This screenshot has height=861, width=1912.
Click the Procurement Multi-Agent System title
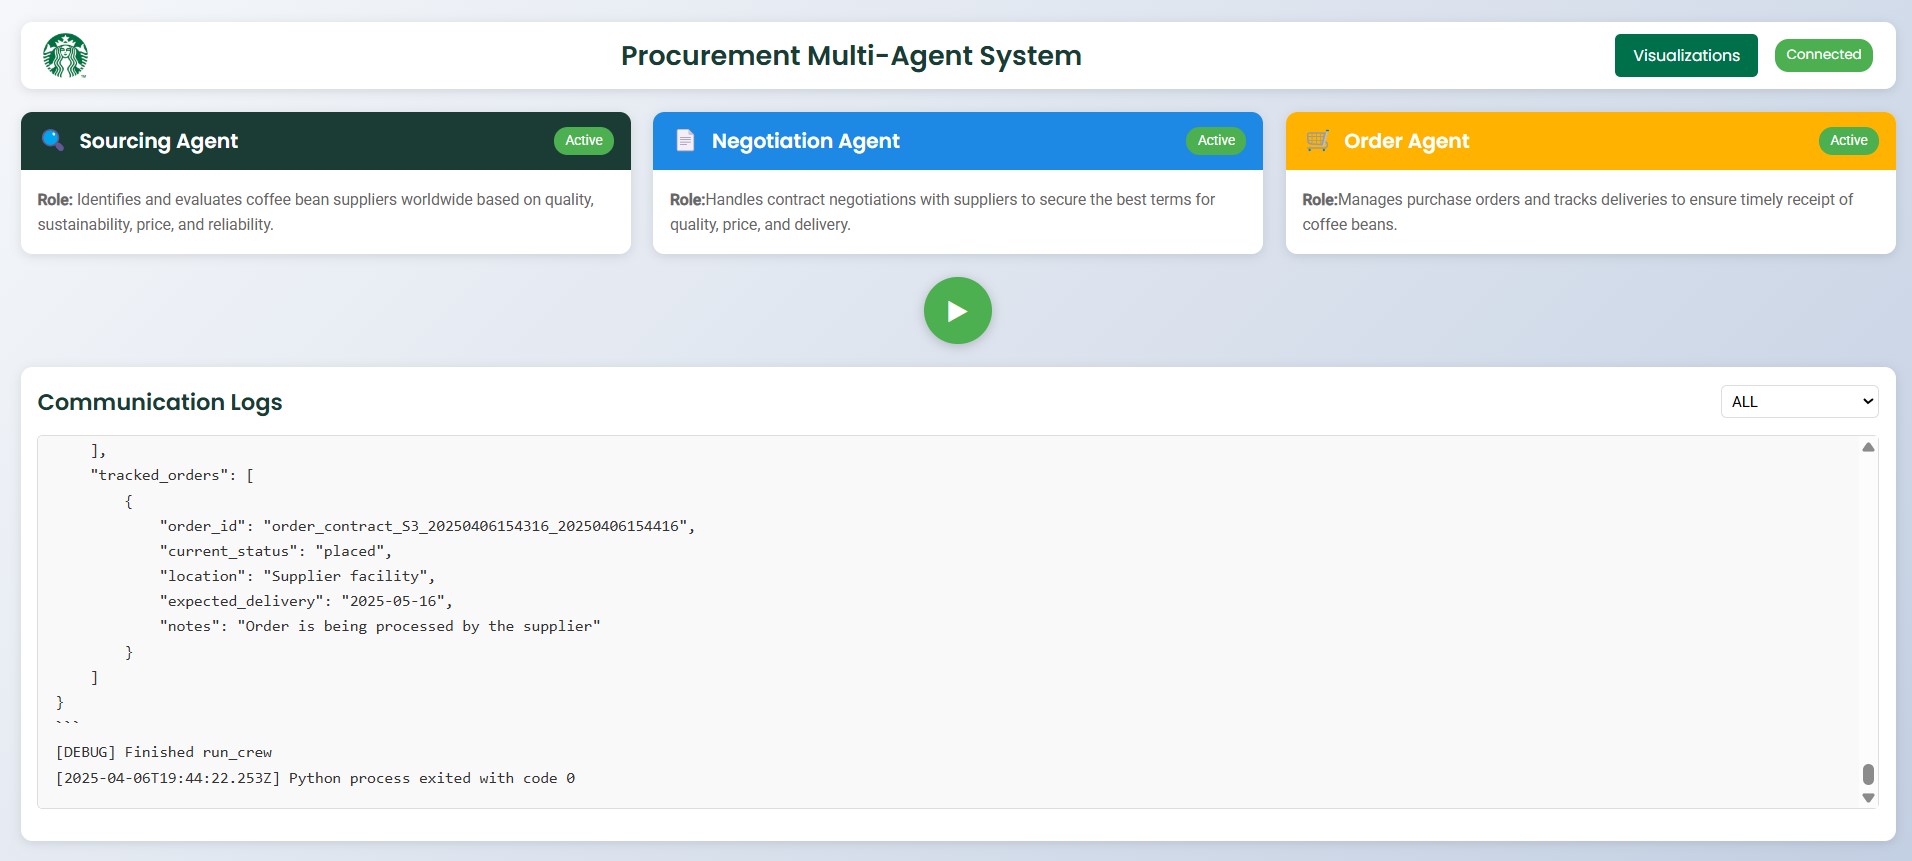[851, 56]
